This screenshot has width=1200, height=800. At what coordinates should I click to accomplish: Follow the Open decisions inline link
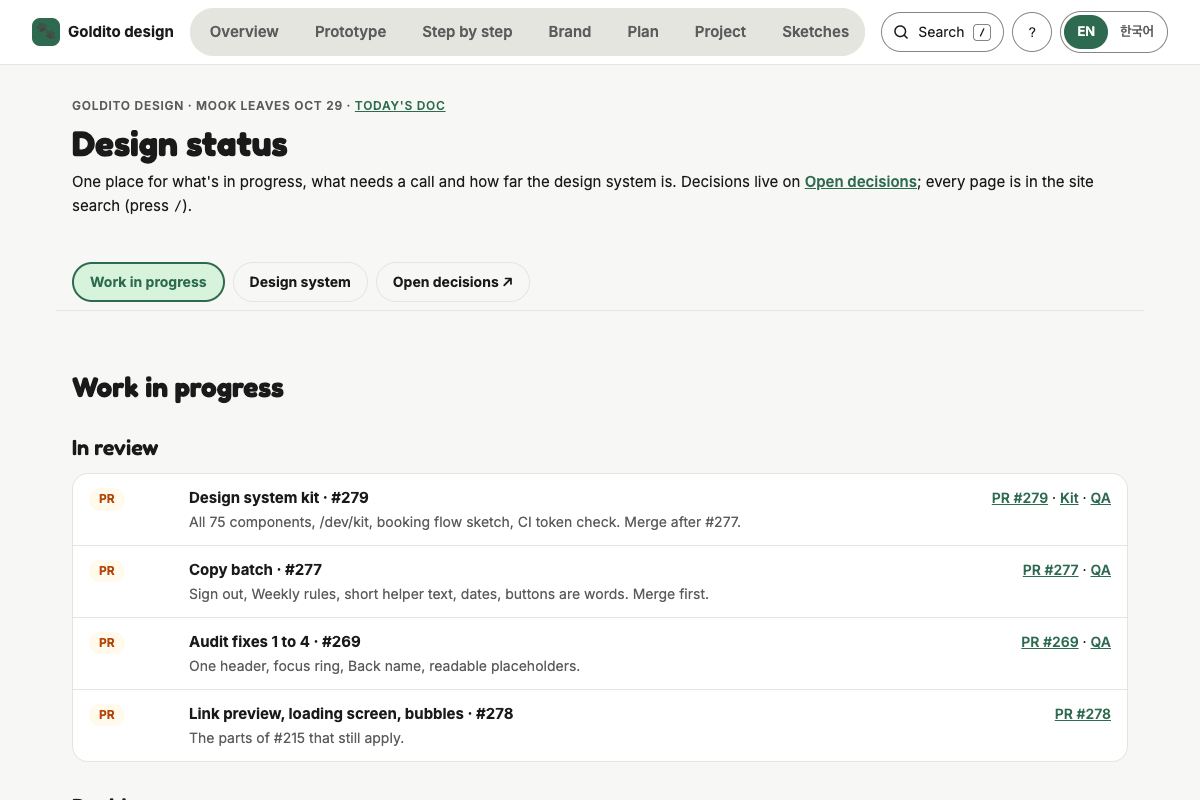(x=861, y=182)
